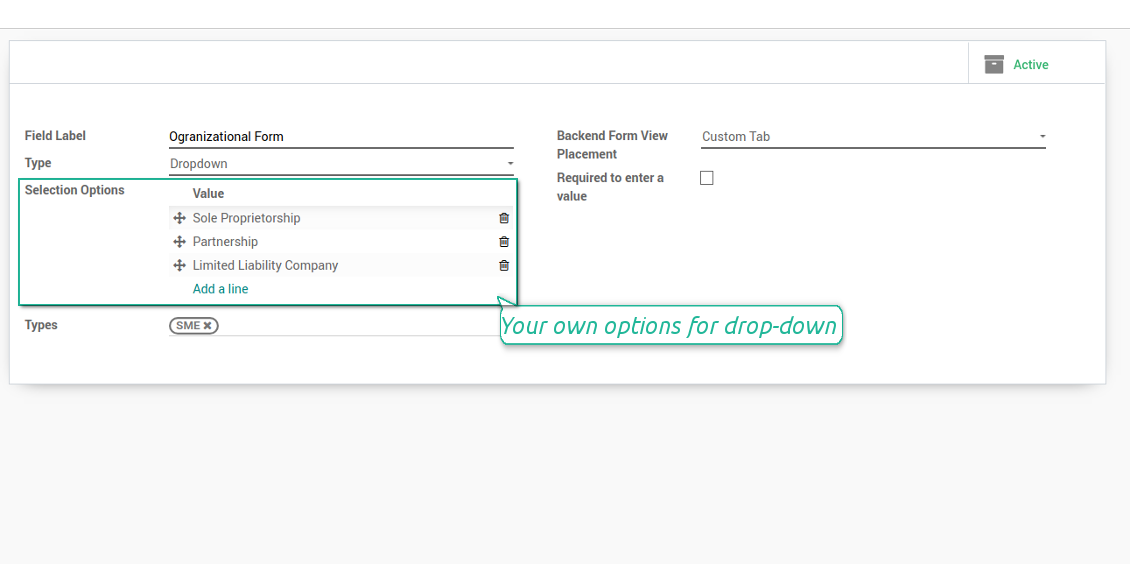Screen dimensions: 1130x564
Task: Delete the Sole Proprietorship option
Action: (x=504, y=218)
